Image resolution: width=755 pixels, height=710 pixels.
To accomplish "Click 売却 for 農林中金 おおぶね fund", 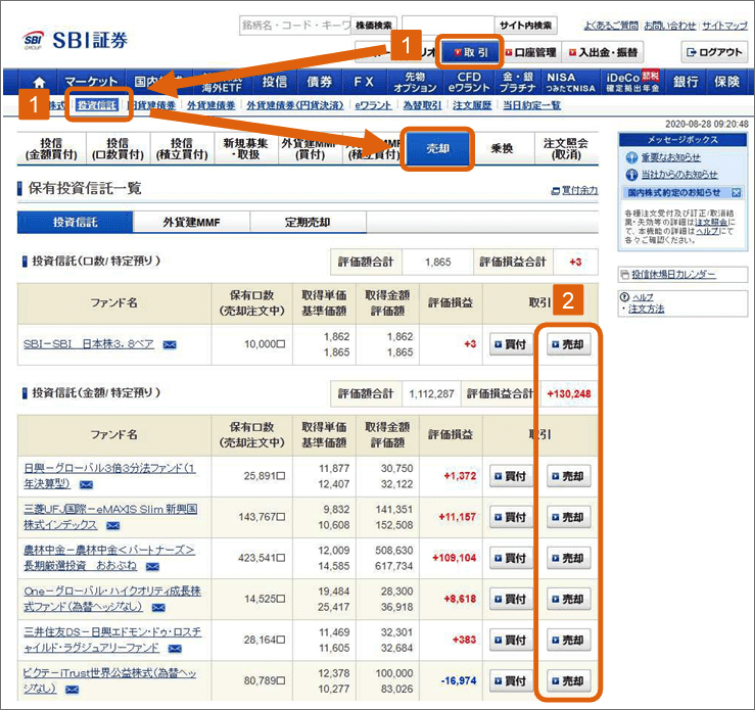I will (568, 558).
